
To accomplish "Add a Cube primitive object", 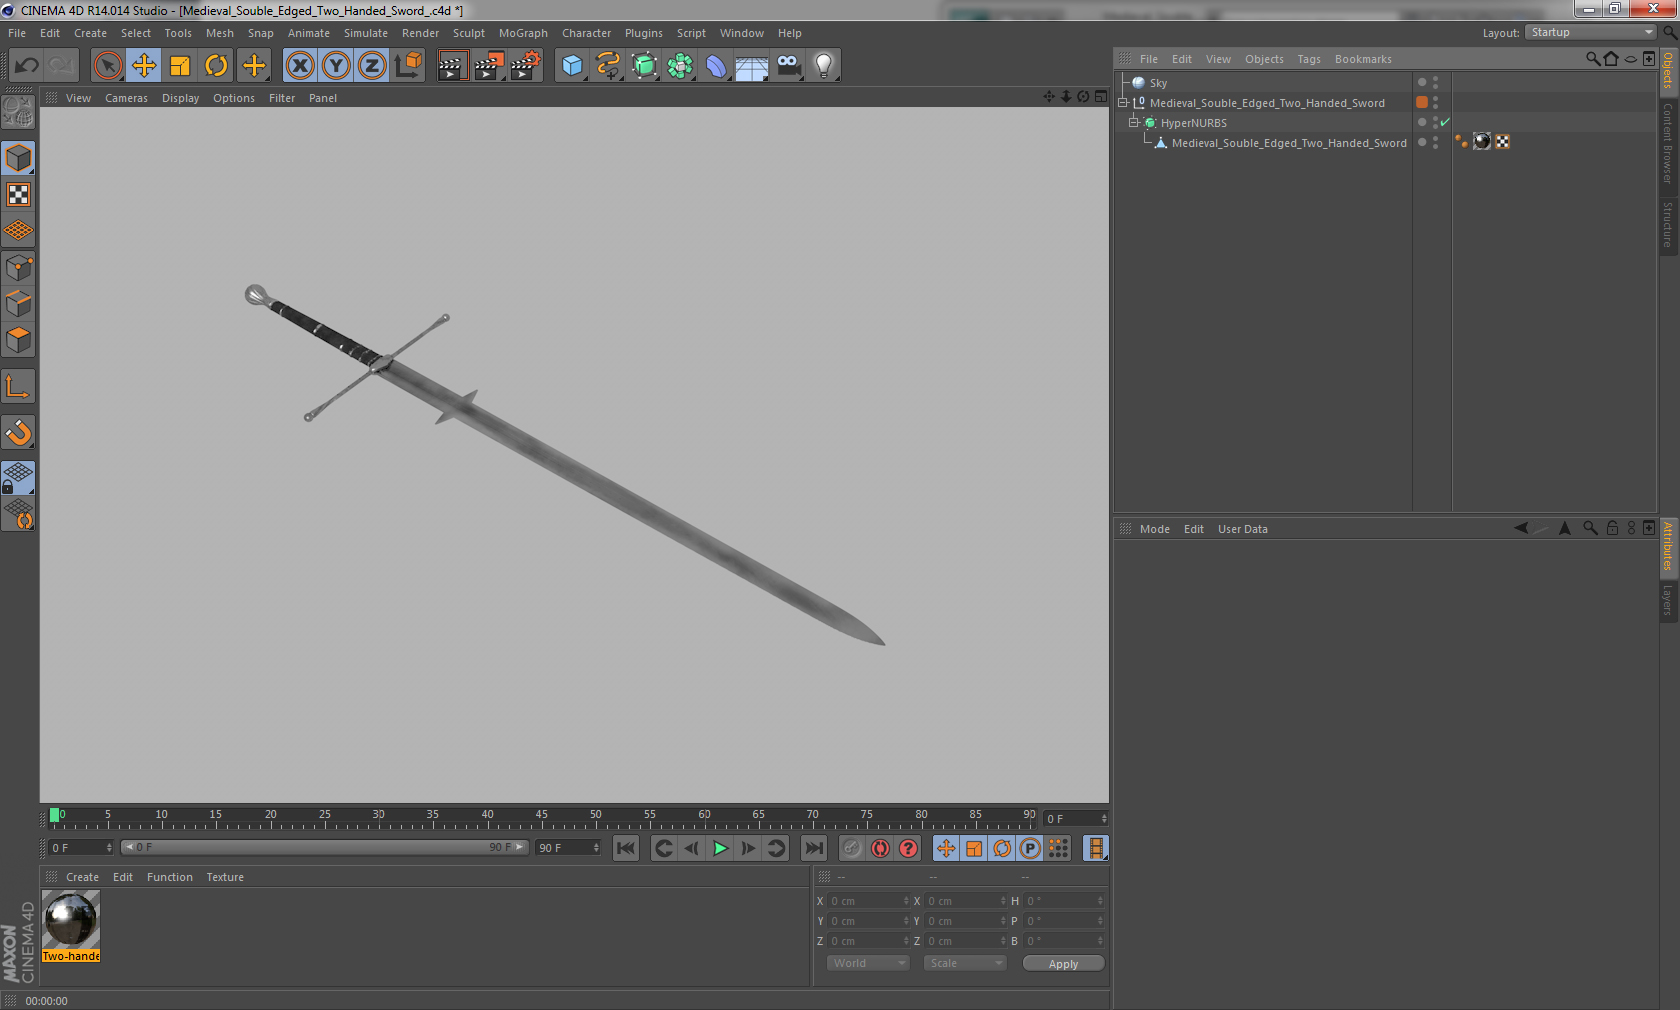I will point(572,66).
